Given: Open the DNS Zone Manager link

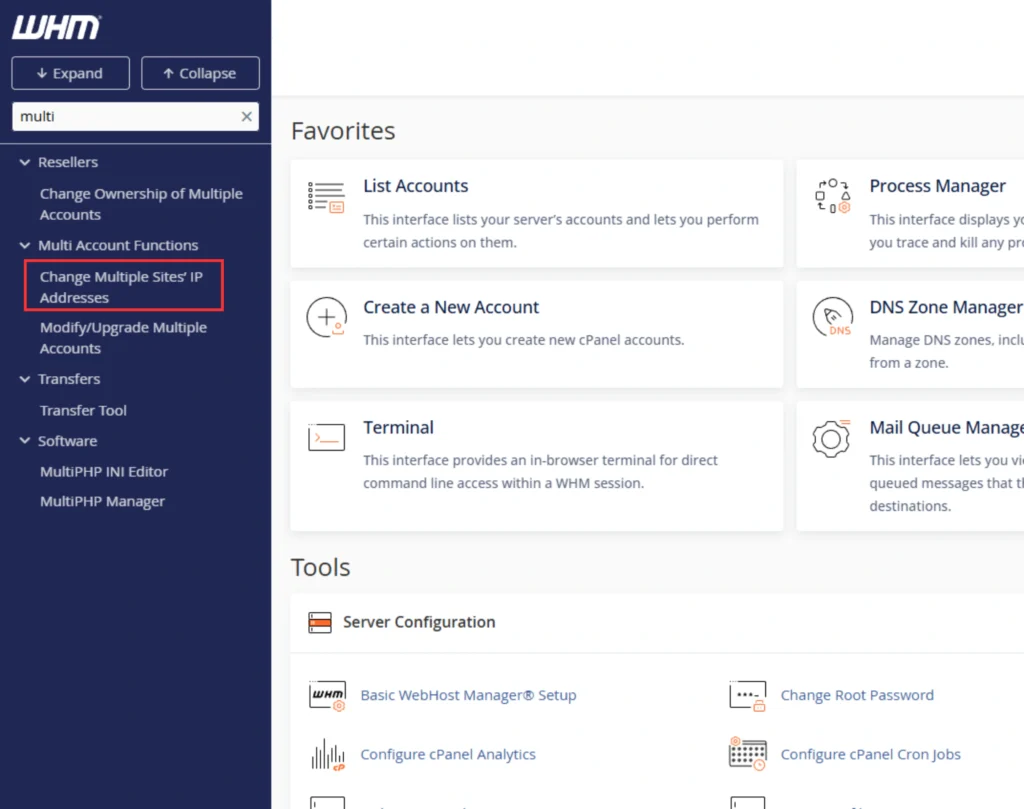Looking at the screenshot, I should pyautogui.click(x=946, y=307).
